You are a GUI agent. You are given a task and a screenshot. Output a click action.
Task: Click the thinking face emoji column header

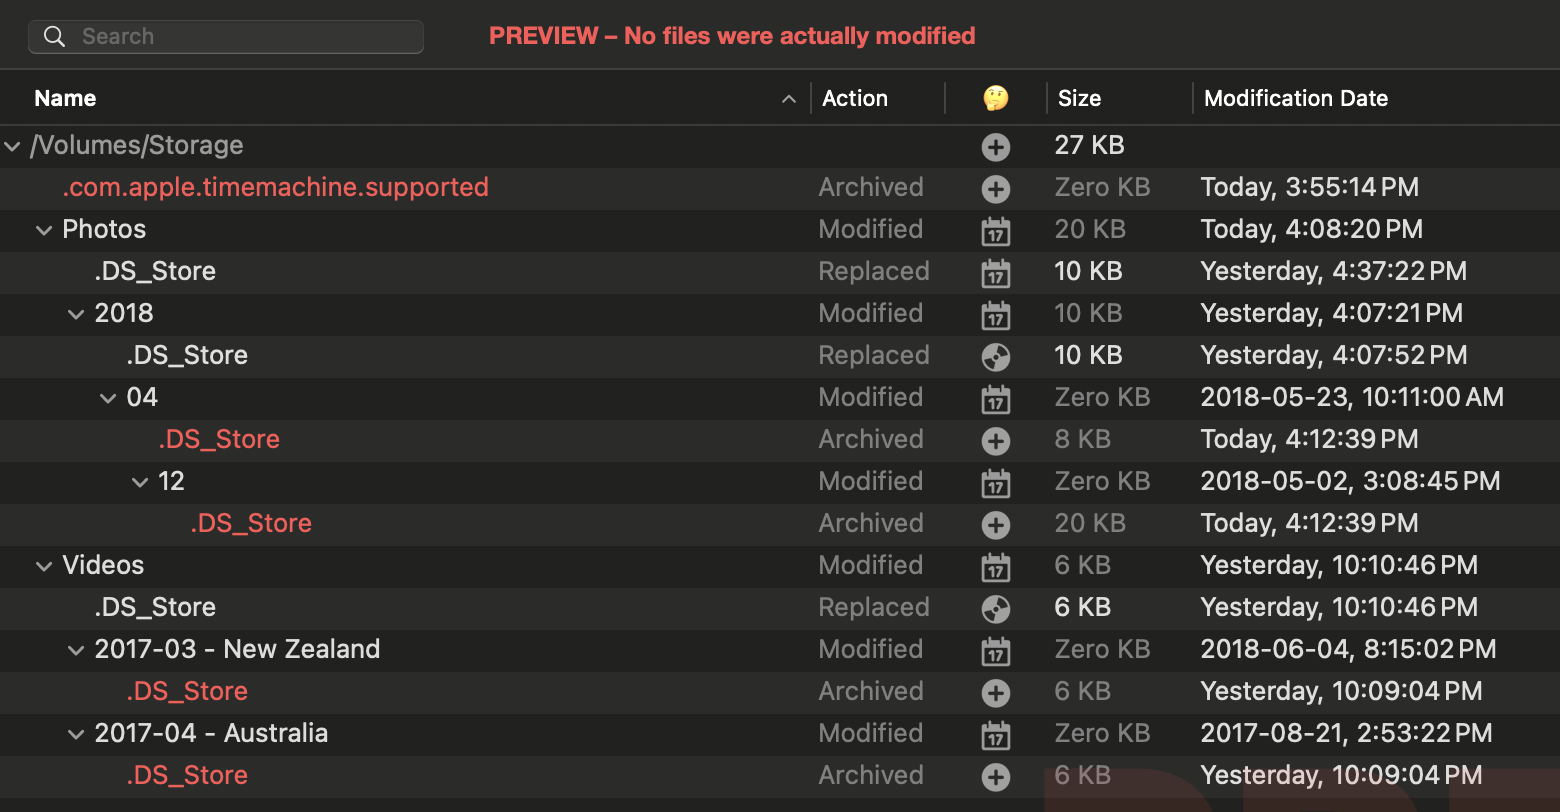click(995, 98)
